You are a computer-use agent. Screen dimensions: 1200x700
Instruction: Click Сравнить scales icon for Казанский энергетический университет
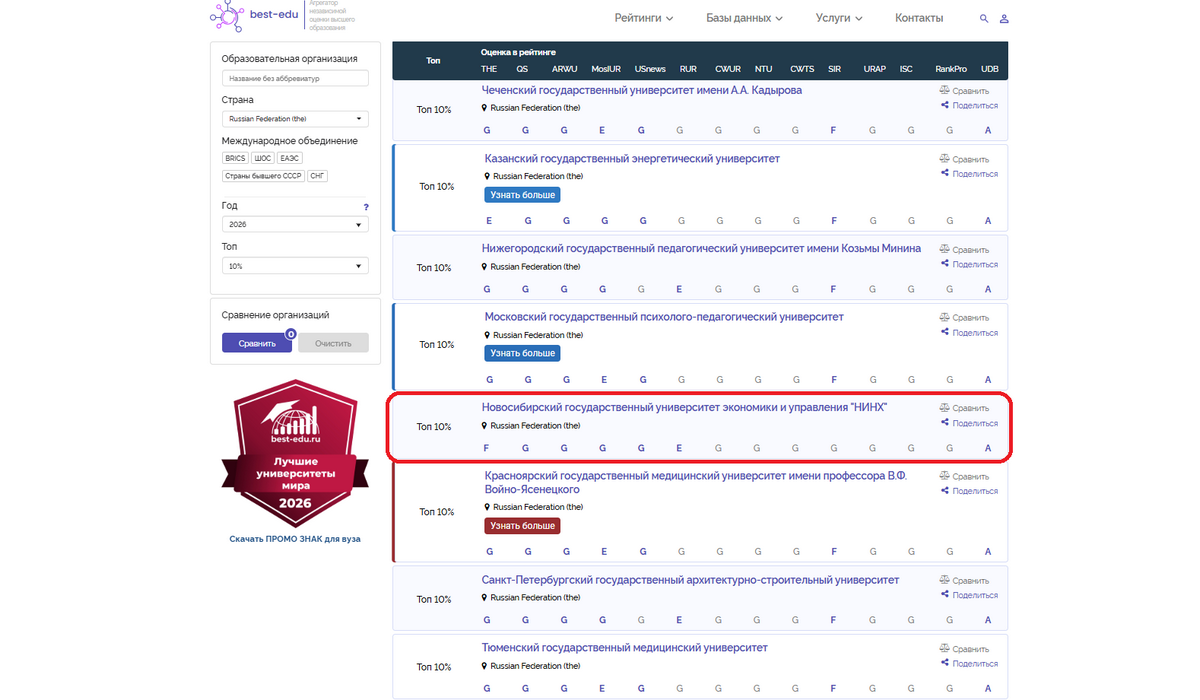[x=944, y=159]
